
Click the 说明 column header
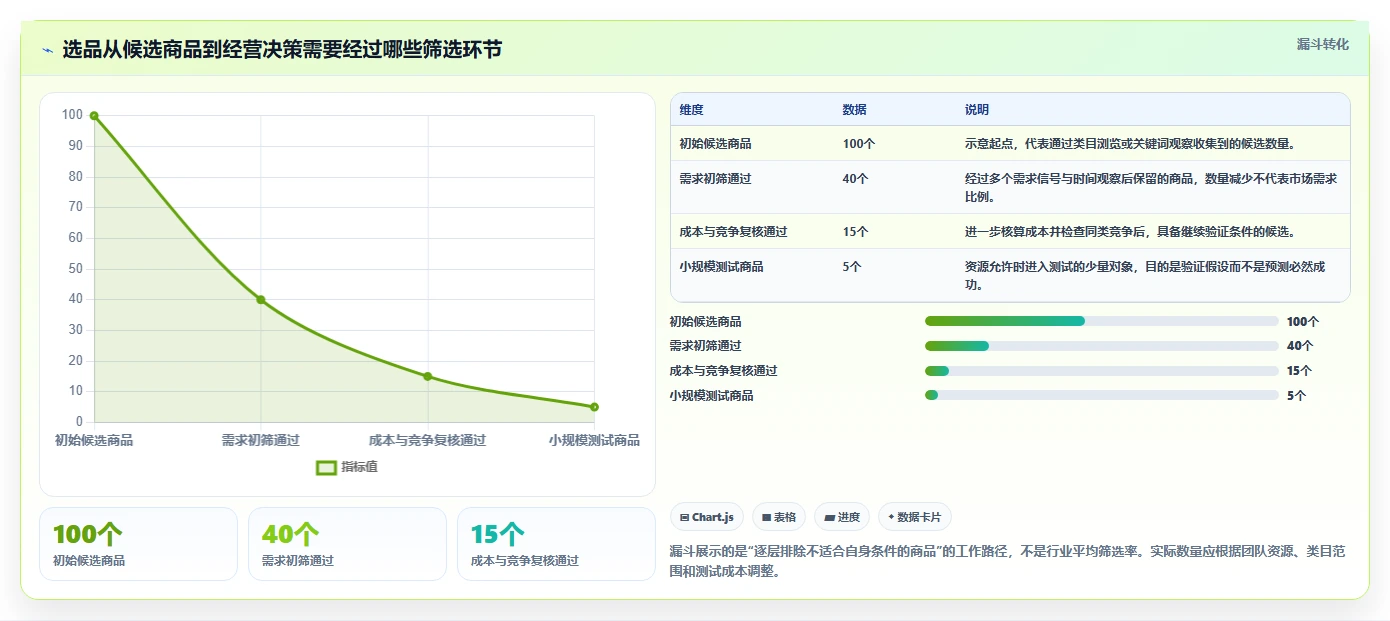[x=977, y=110]
